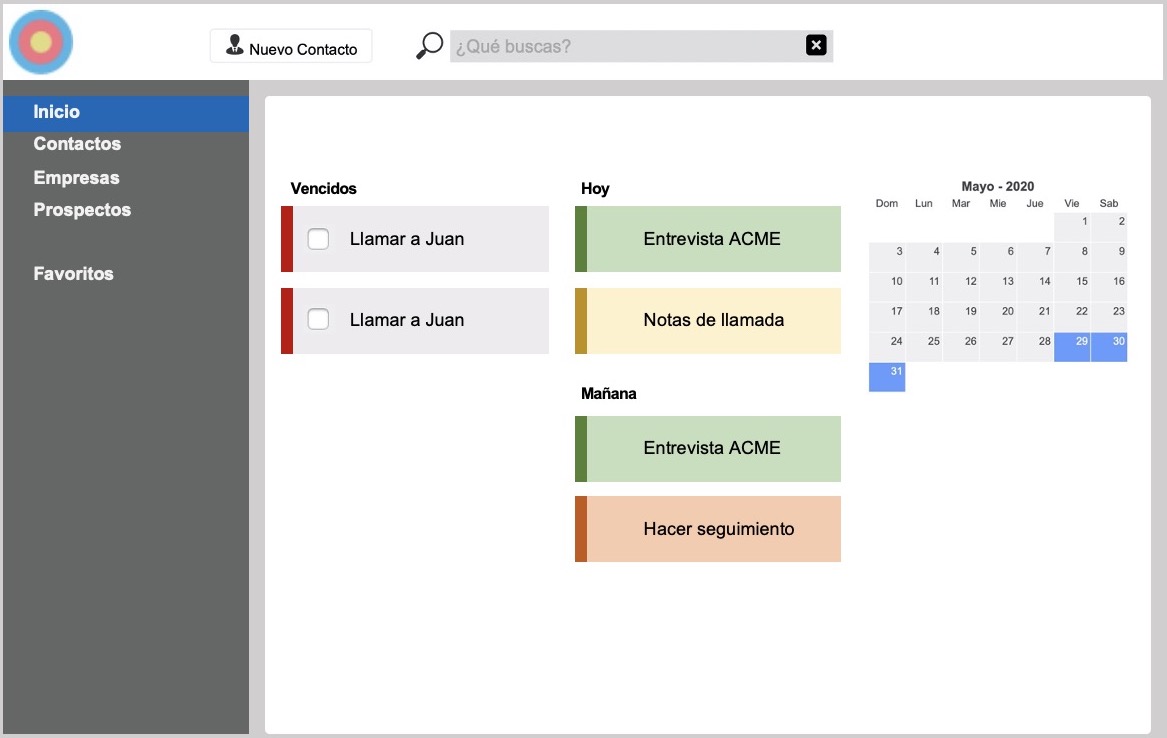Open the Inicio menu item

pyautogui.click(x=126, y=113)
